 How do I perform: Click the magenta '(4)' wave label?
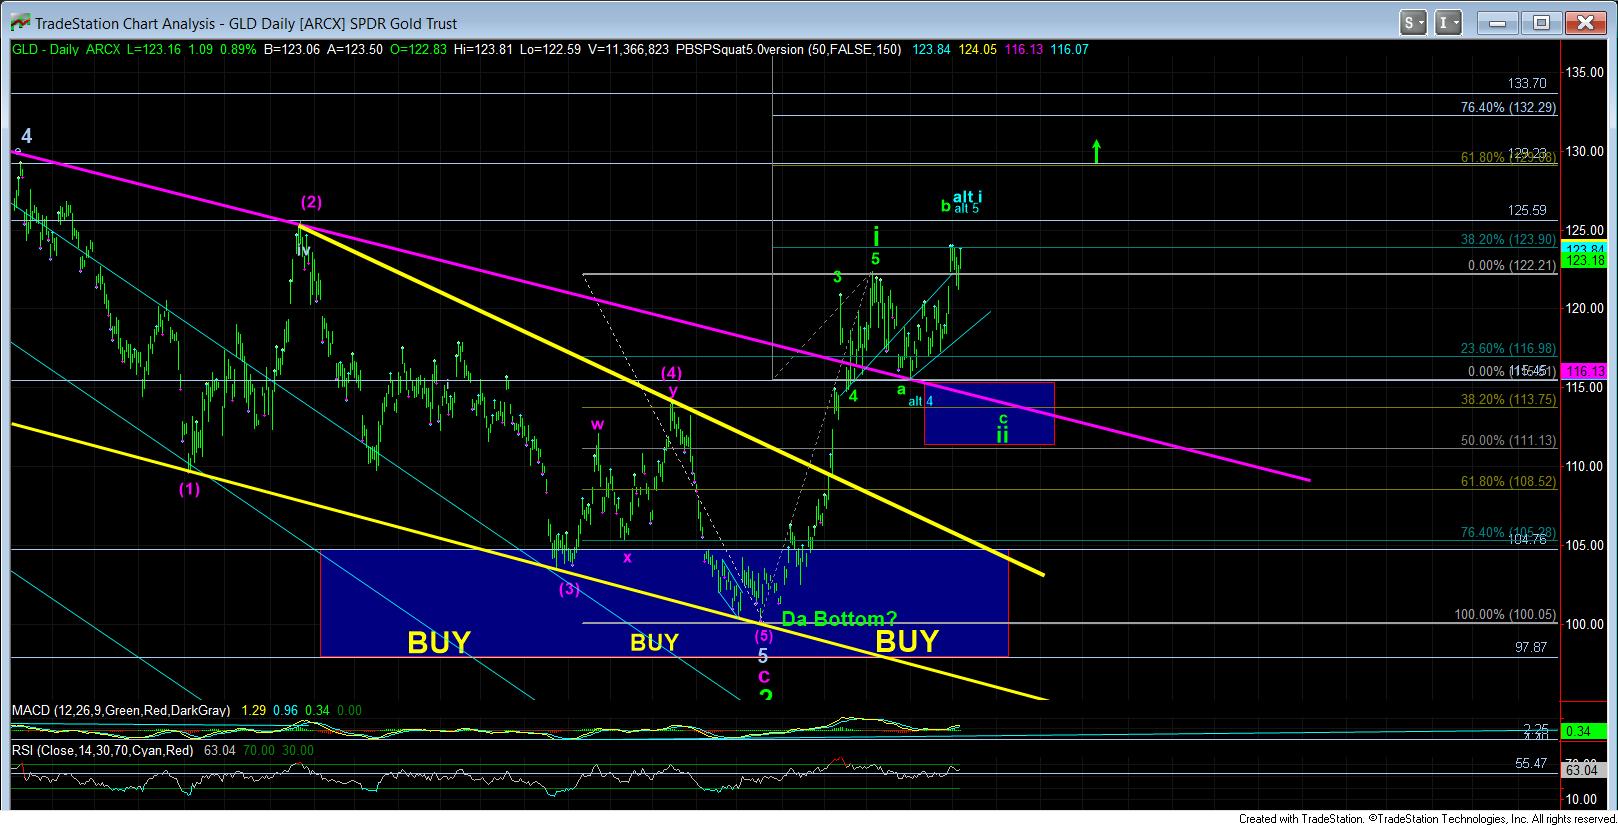[672, 373]
